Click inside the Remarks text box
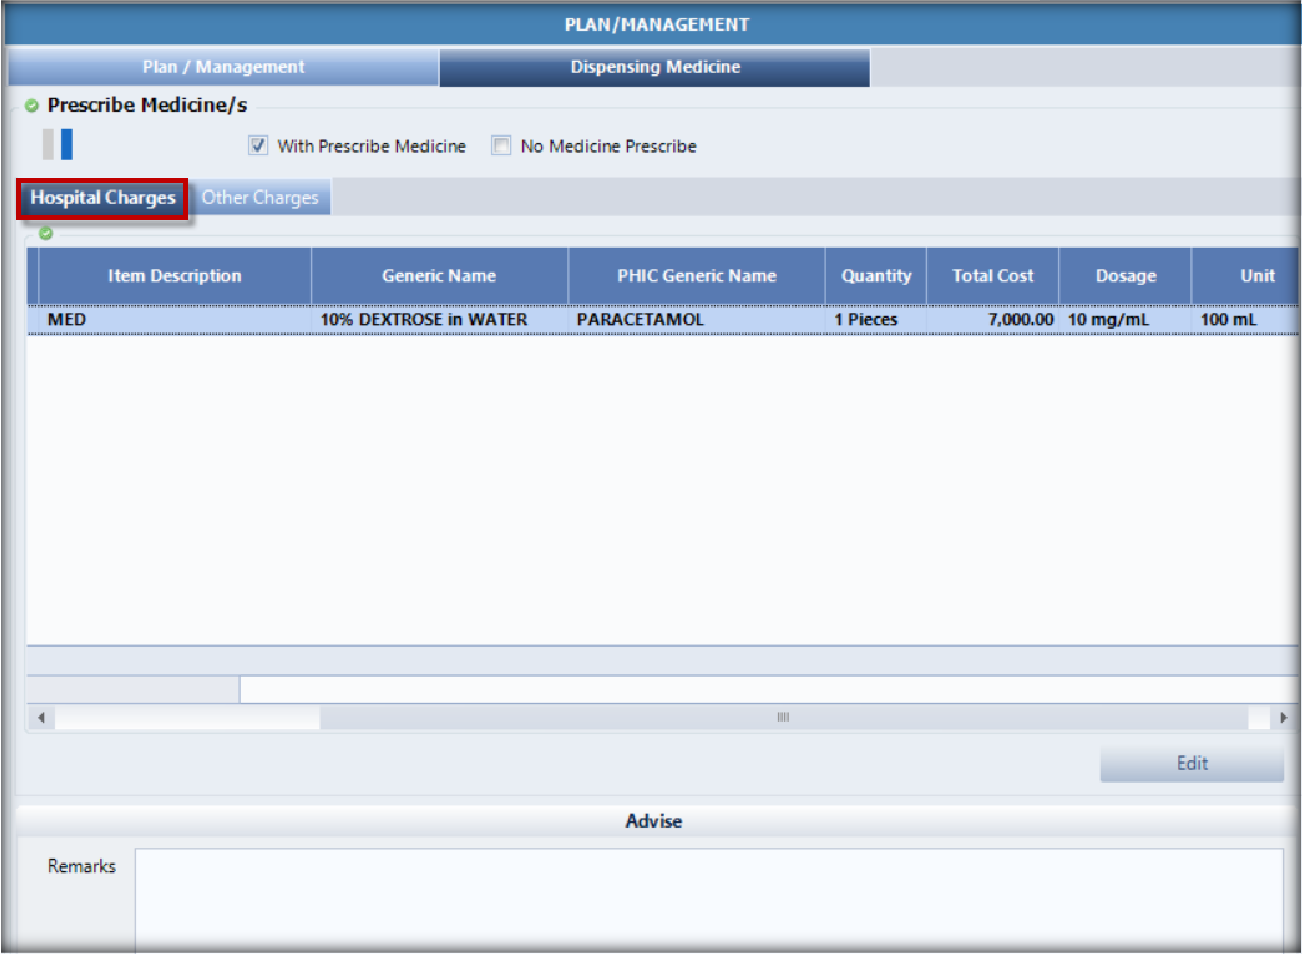The image size is (1302, 954). pyautogui.click(x=708, y=895)
